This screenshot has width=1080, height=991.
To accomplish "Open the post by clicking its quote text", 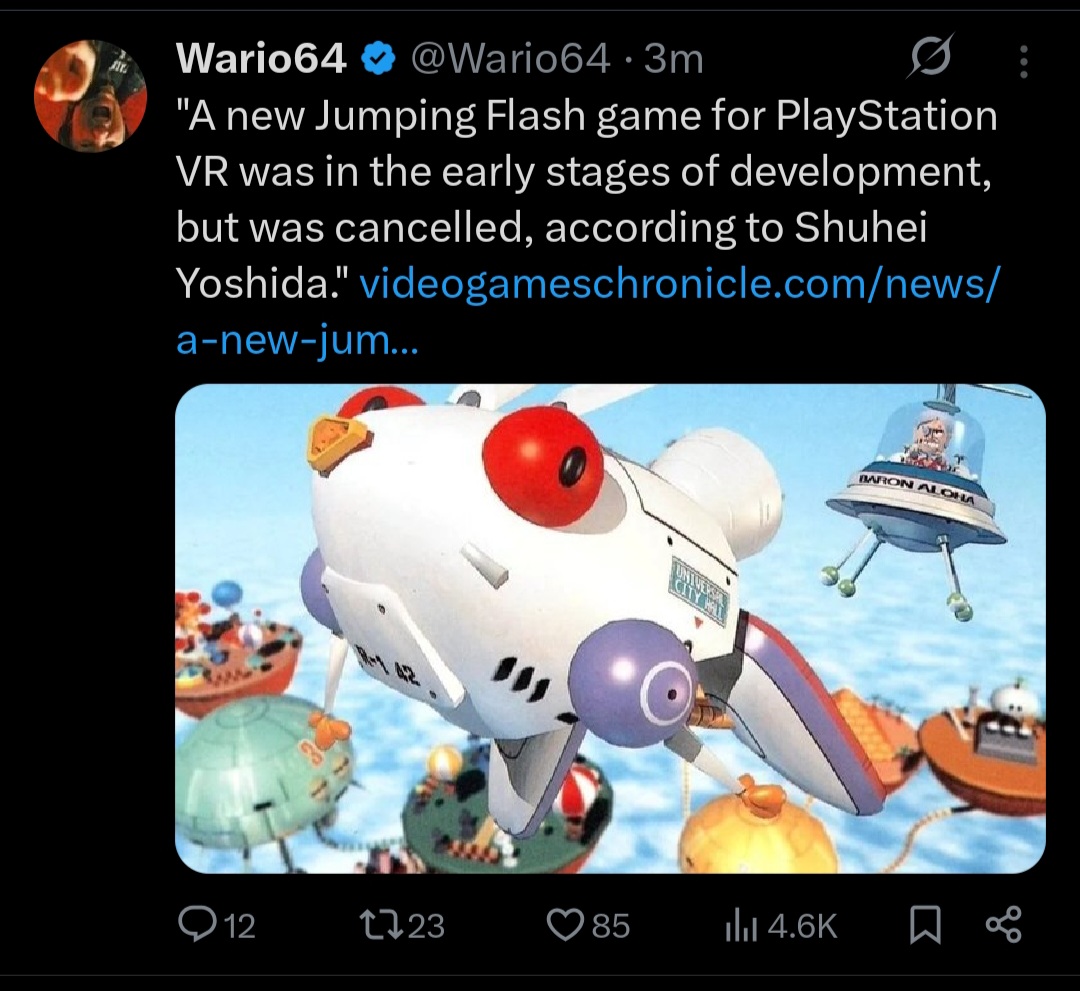I will [x=587, y=198].
